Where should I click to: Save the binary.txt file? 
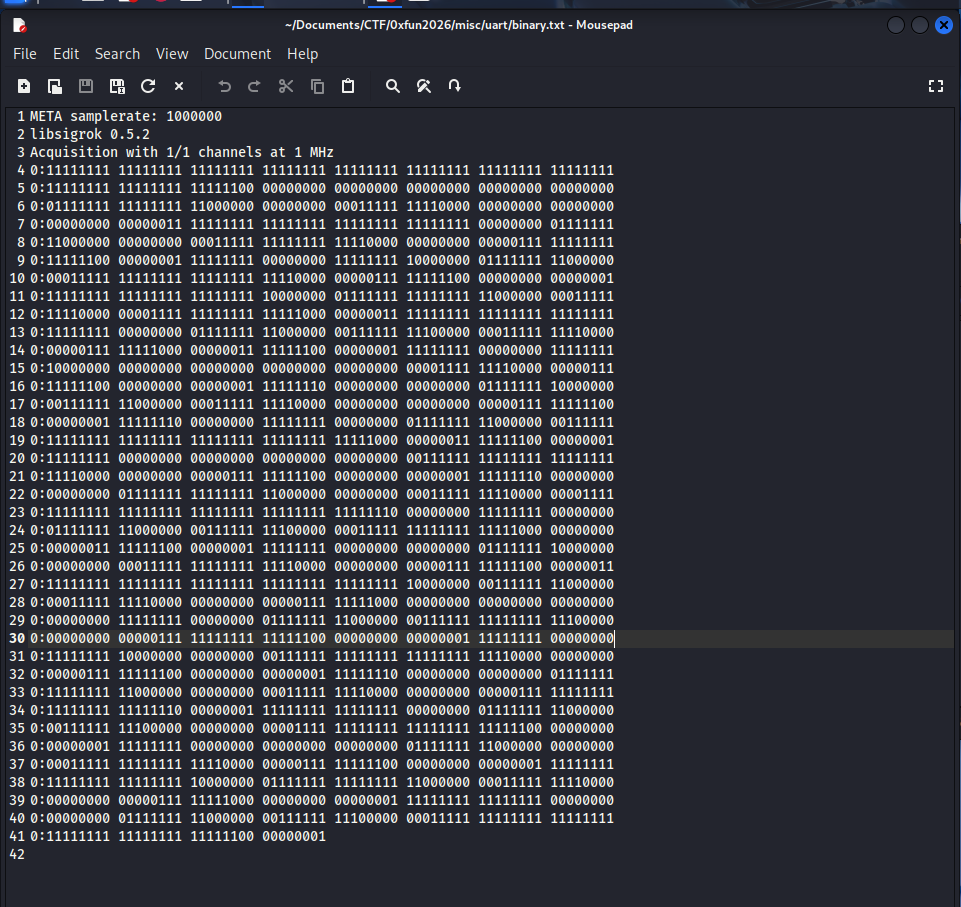click(x=86, y=86)
